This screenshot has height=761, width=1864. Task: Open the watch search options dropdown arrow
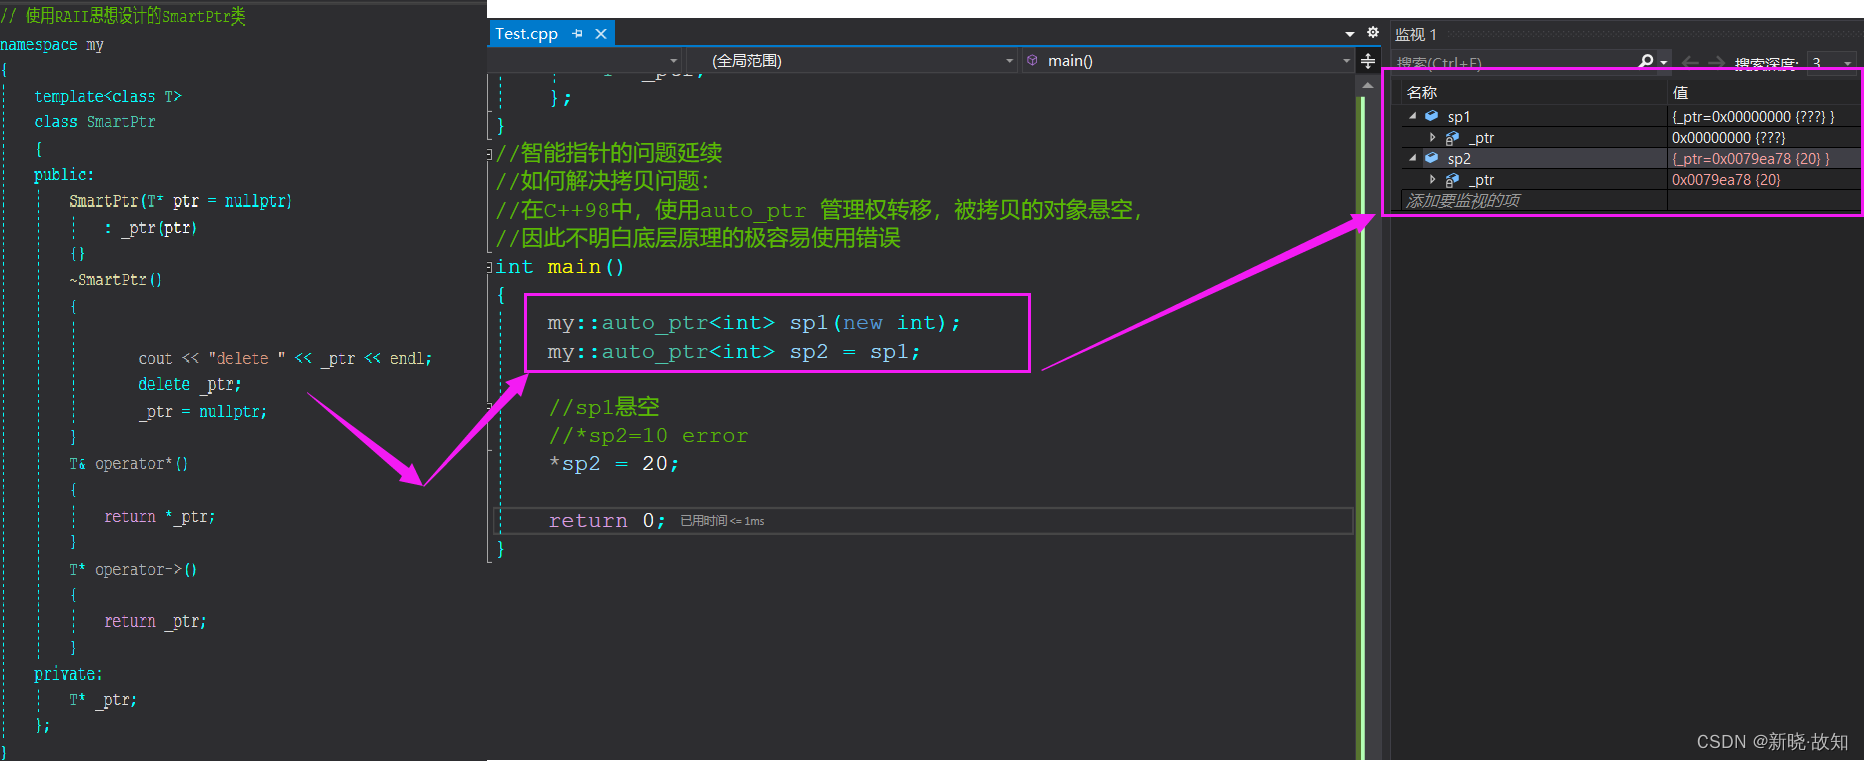click(1664, 62)
